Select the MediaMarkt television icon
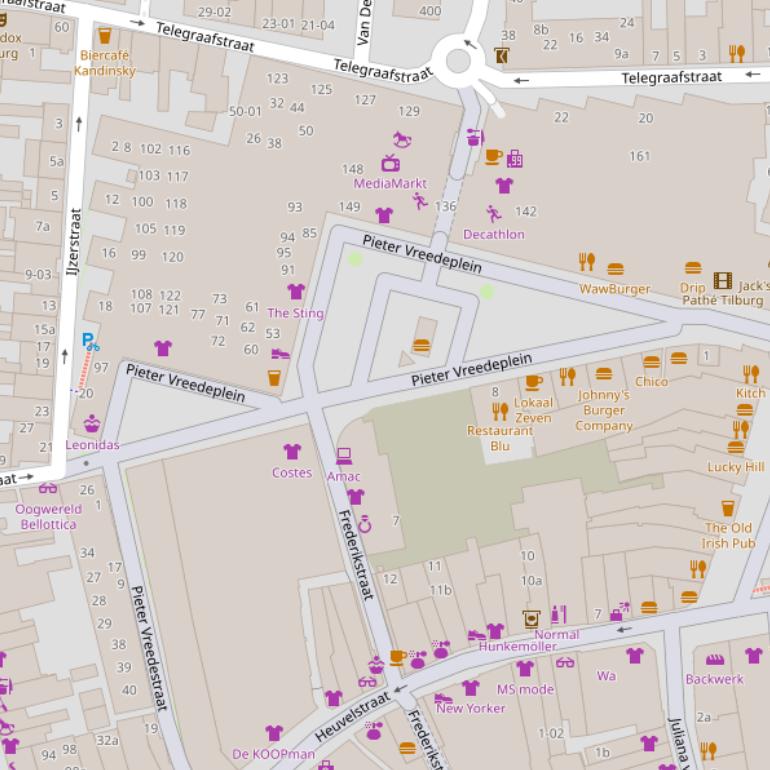The width and height of the screenshot is (770, 770). click(x=390, y=163)
